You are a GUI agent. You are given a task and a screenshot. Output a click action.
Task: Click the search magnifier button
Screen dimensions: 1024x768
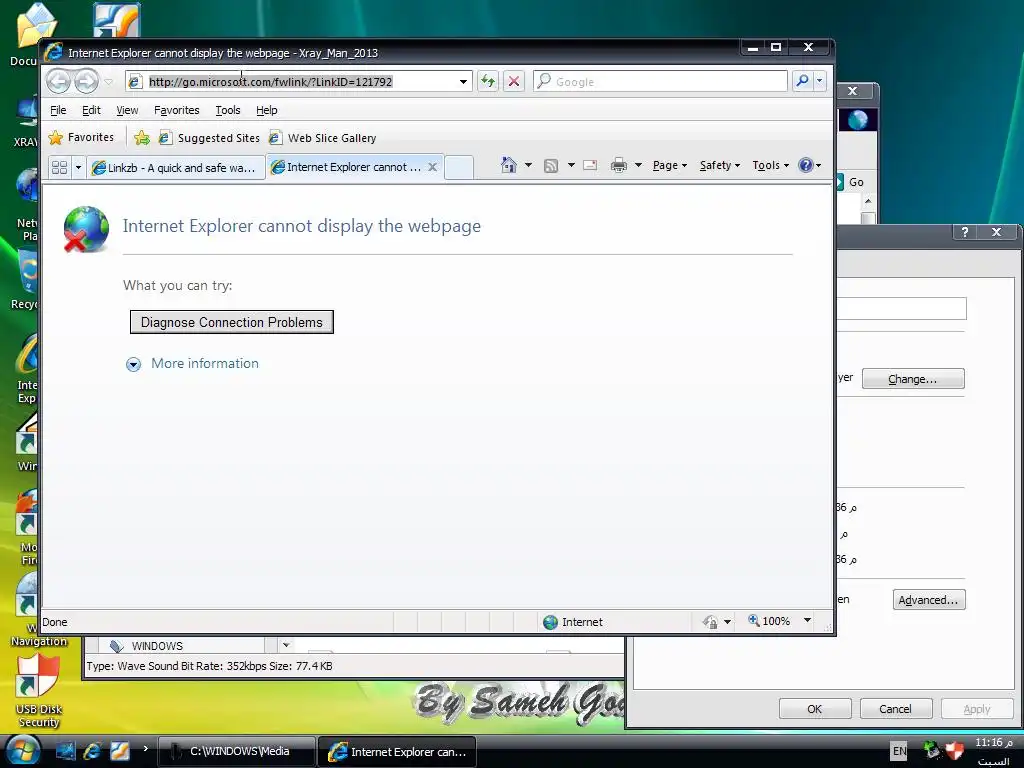802,81
